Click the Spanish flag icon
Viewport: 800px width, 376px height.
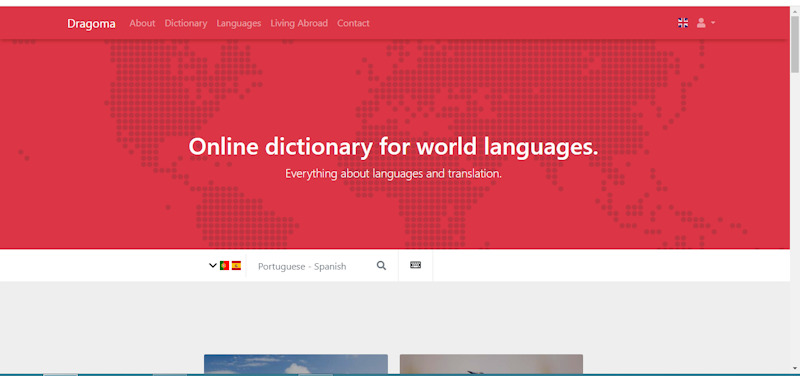(x=236, y=265)
